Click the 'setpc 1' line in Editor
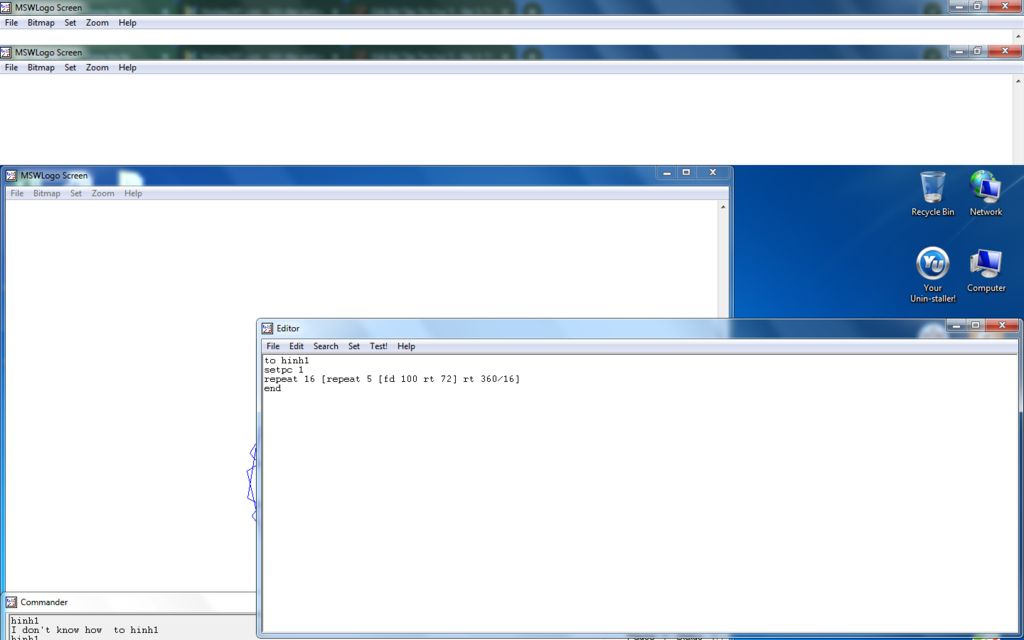 tap(284, 370)
